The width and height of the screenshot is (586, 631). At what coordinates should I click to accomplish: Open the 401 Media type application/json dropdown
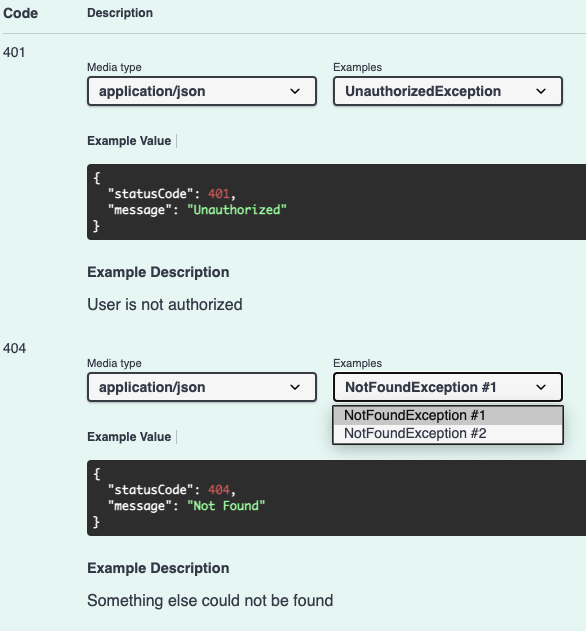click(x=202, y=91)
